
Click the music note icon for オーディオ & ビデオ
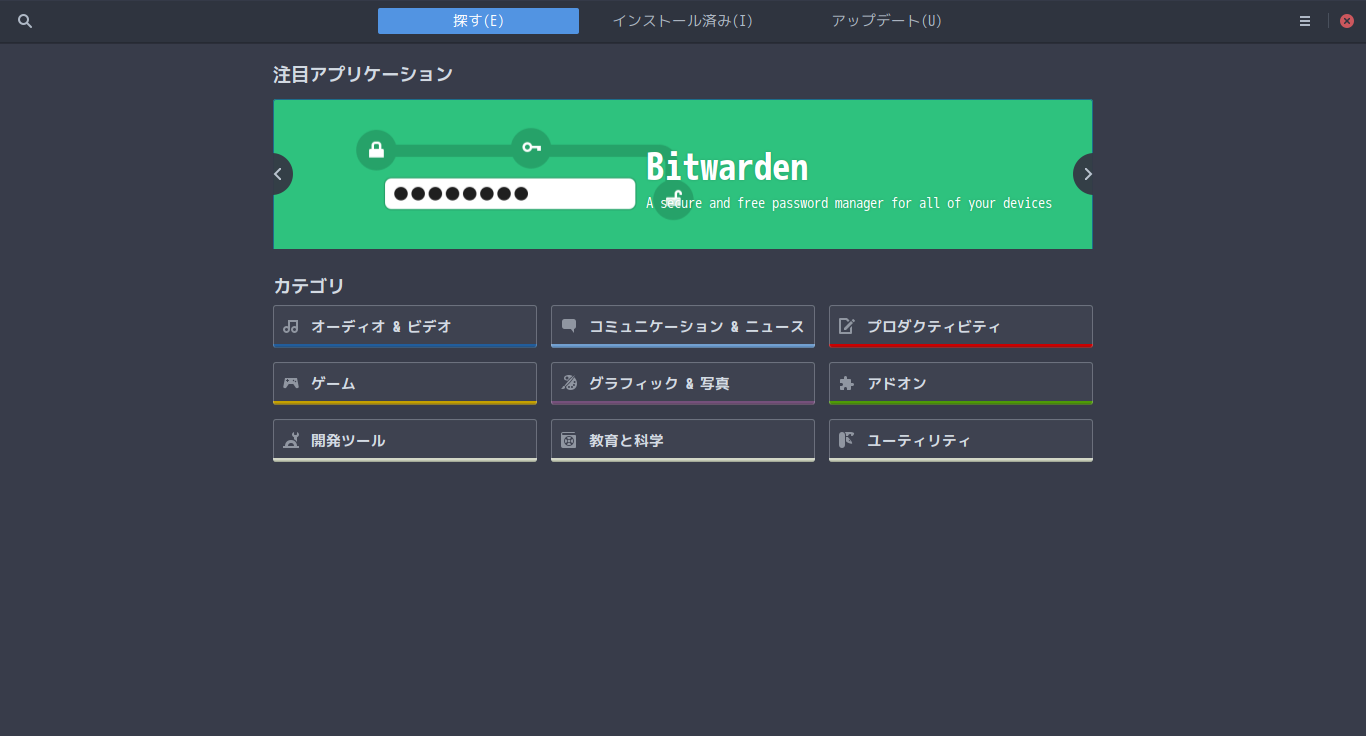click(291, 326)
